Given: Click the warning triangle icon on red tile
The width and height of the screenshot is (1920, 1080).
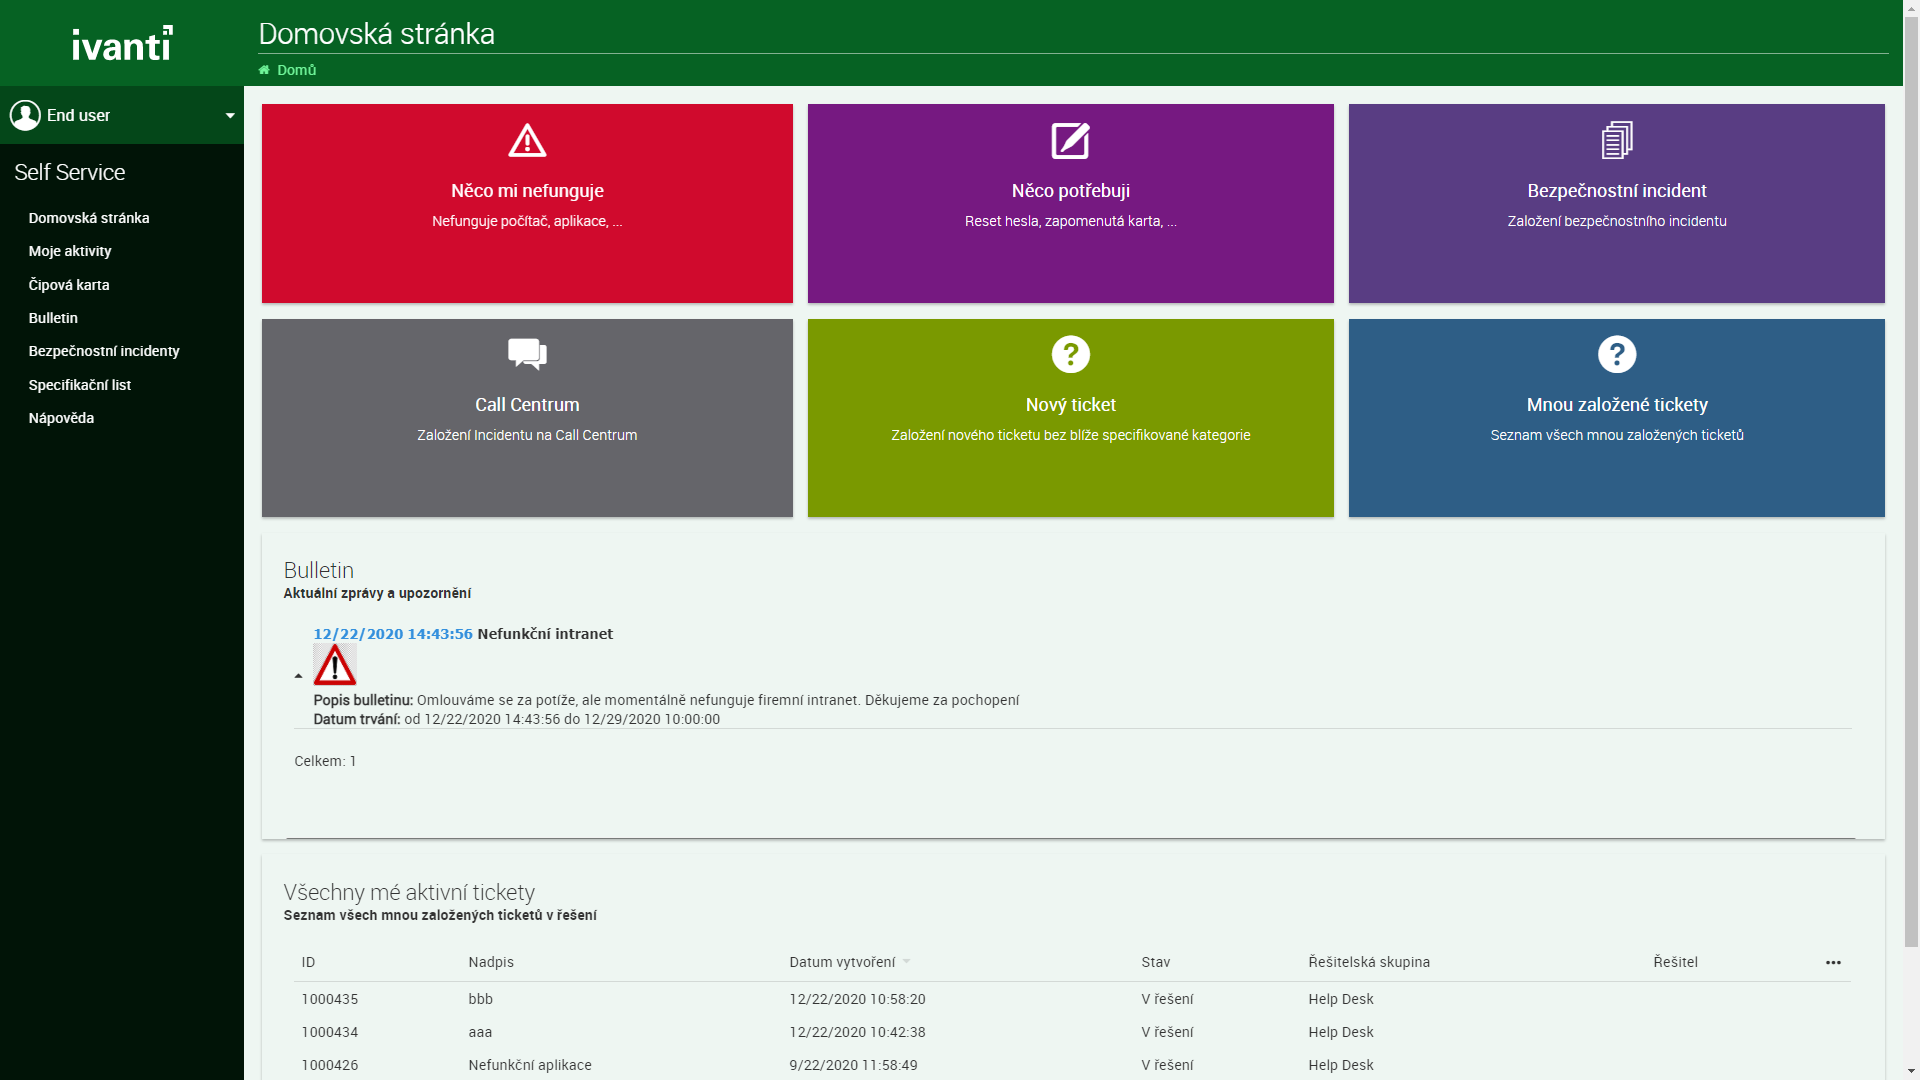Looking at the screenshot, I should tap(527, 141).
